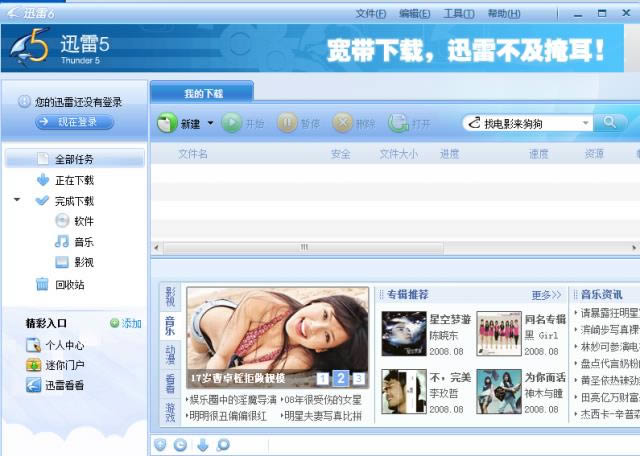This screenshot has height=456, width=640.
Task: Expand the search box dropdown arrow
Action: pos(585,123)
